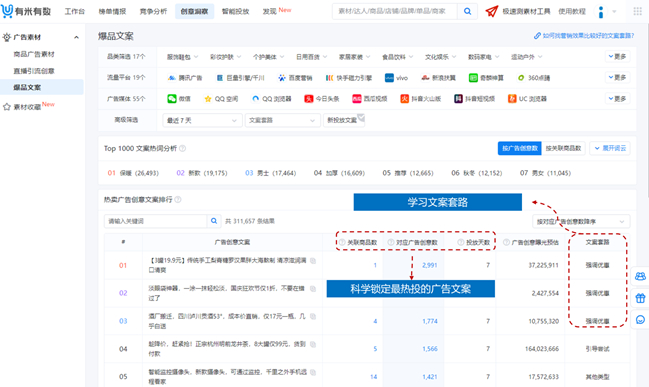
Task: Expand 更多 in the traffic platform row
Action: 618,77
